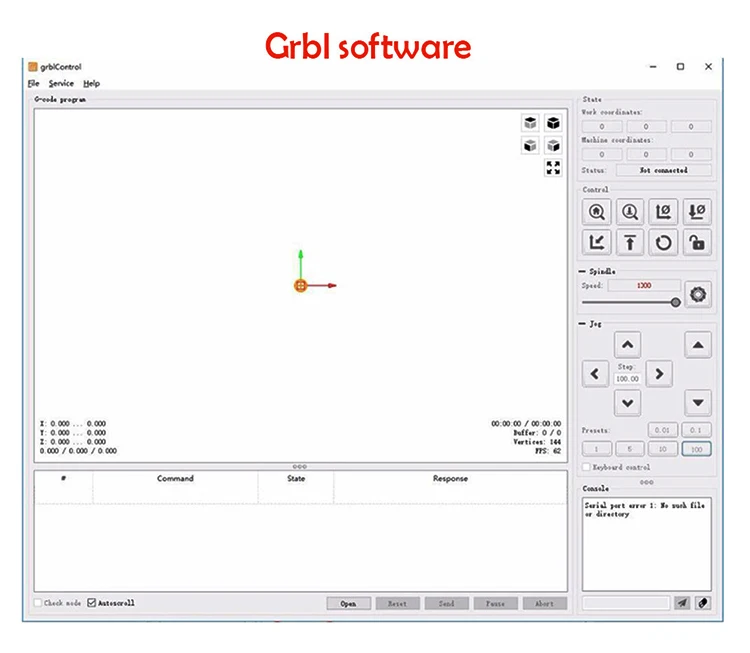Open the Service menu
The width and height of the screenshot is (750, 653).
point(61,83)
